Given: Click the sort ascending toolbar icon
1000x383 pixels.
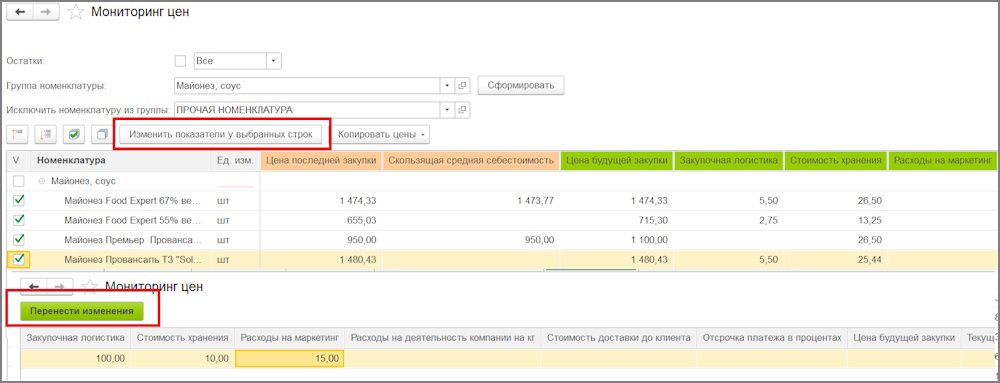Looking at the screenshot, I should 17,134.
